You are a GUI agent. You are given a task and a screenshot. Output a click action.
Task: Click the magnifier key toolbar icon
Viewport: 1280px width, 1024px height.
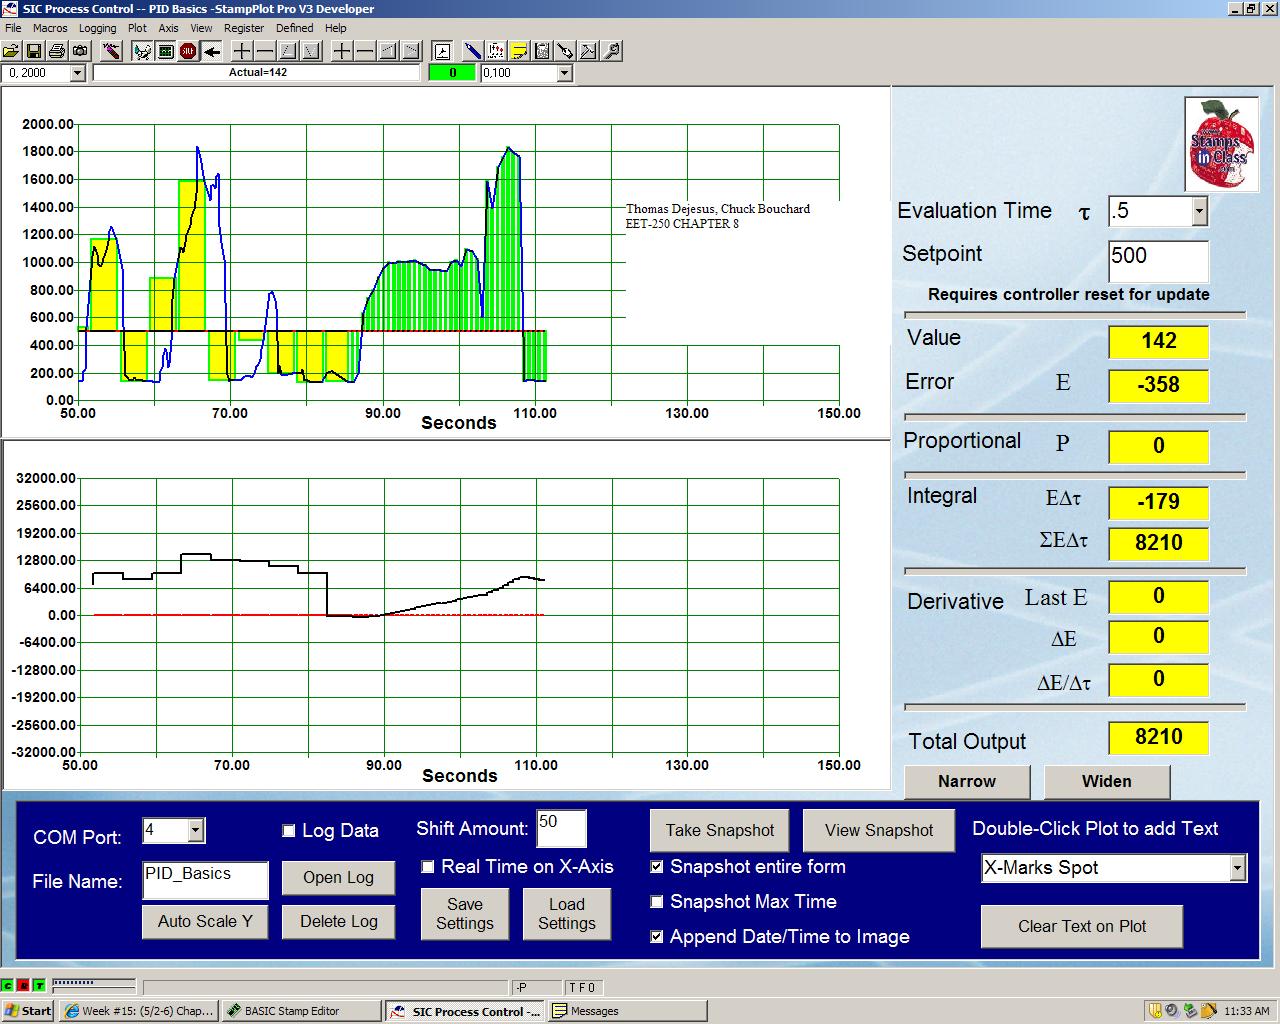tap(611, 50)
